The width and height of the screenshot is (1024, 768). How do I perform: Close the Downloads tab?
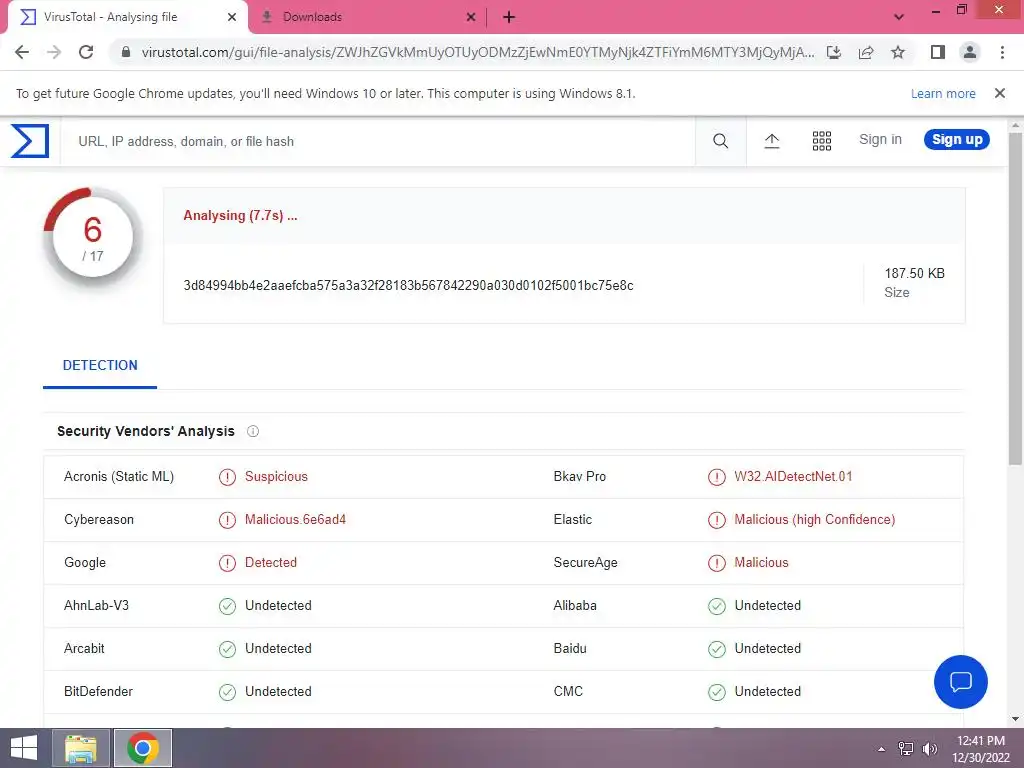click(471, 17)
